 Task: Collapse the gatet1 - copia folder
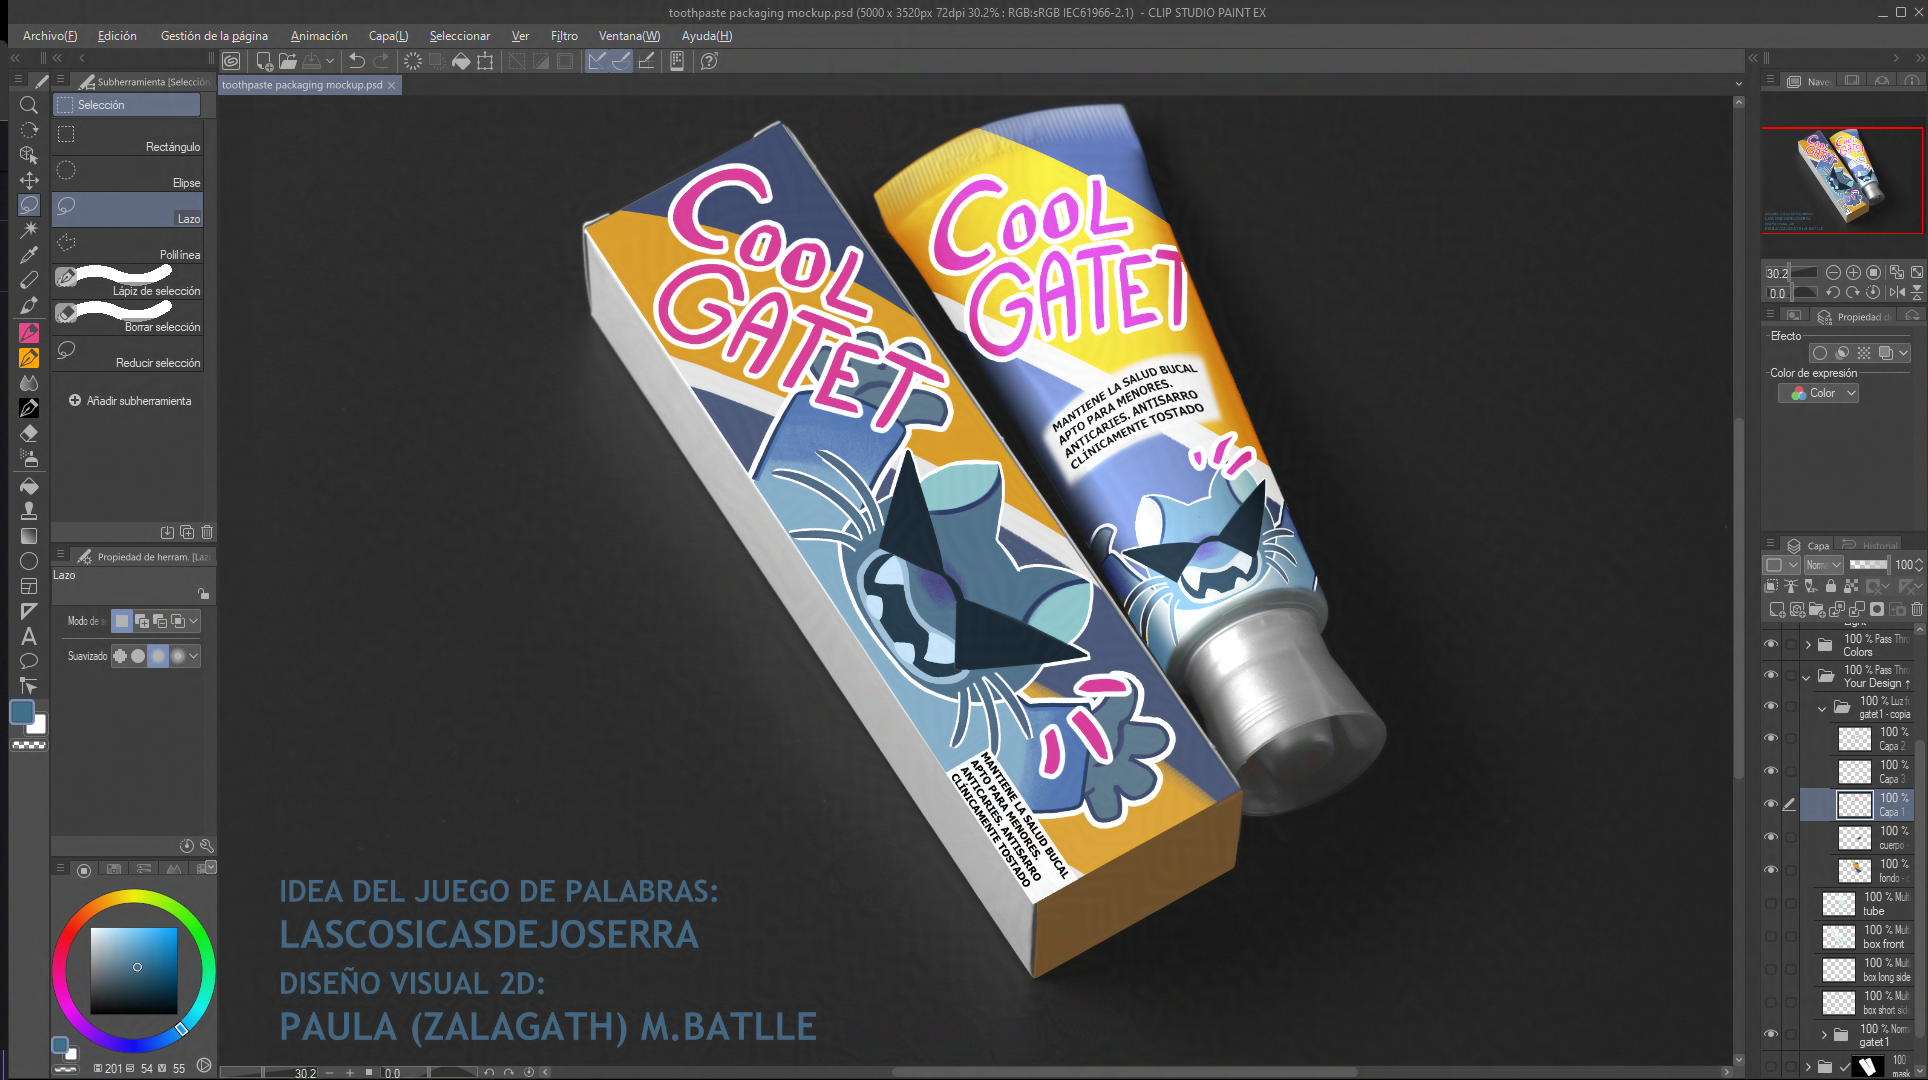1822,708
